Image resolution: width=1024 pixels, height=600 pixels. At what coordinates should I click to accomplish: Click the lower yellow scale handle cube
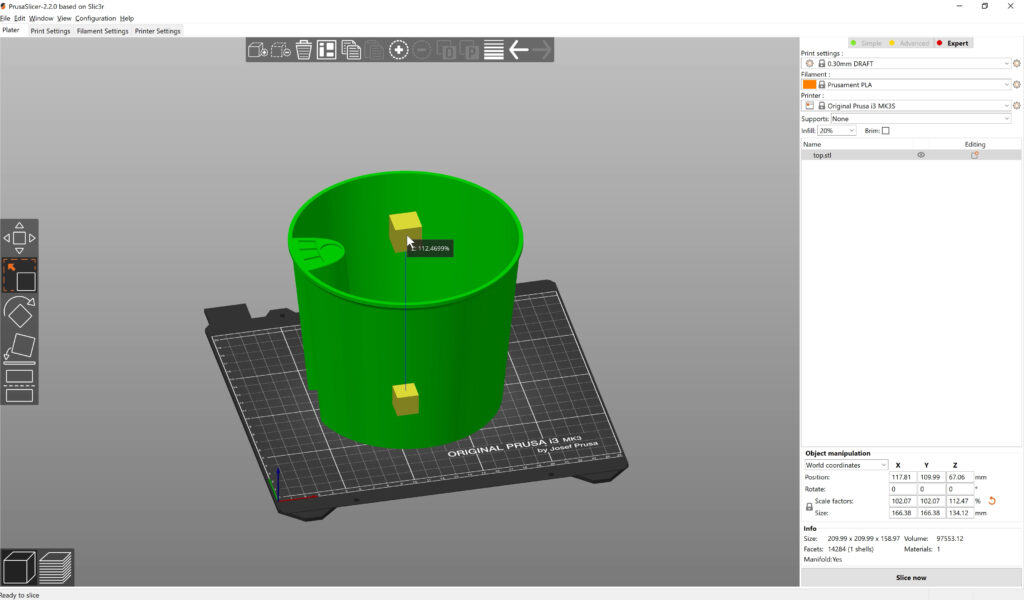coord(406,399)
